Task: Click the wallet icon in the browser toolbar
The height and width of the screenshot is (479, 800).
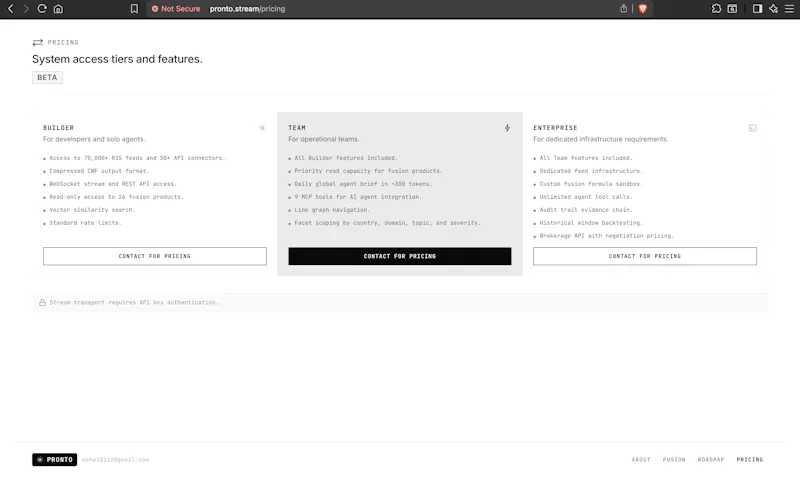Action: [x=732, y=9]
